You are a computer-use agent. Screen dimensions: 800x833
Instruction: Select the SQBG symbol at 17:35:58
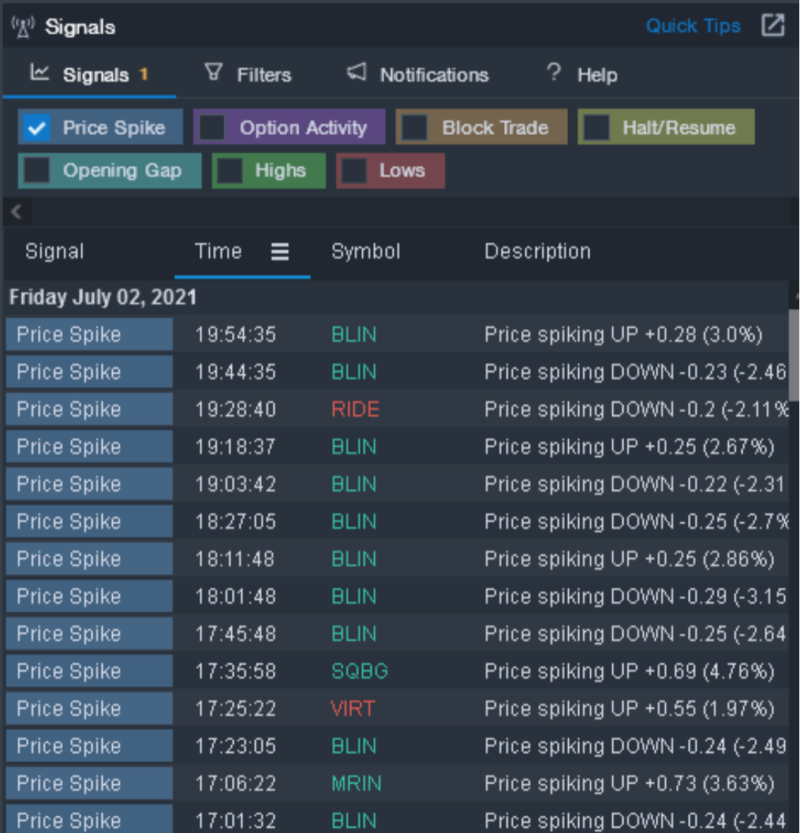point(360,672)
